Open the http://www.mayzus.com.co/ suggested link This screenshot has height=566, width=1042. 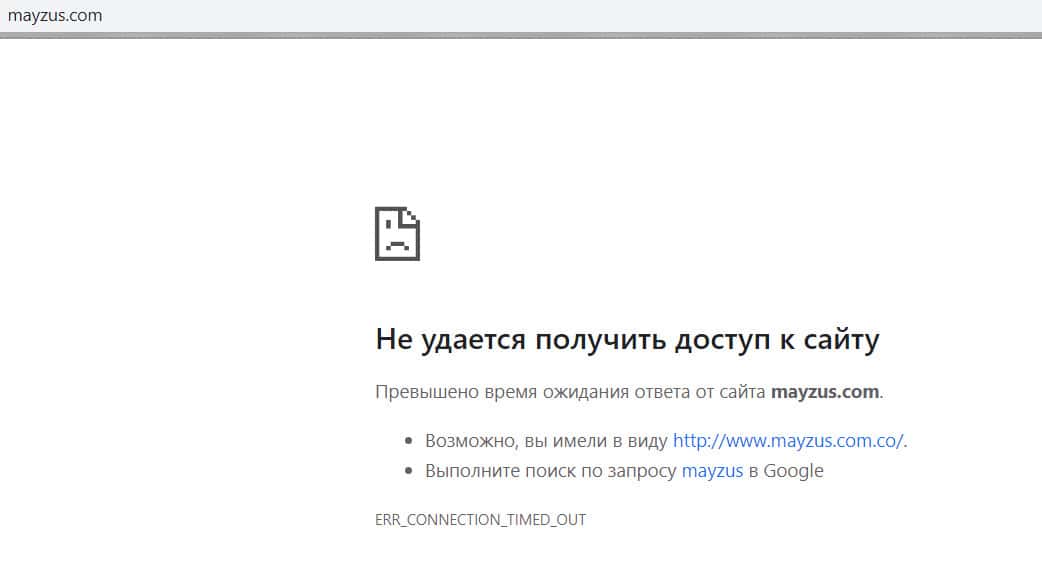pyautogui.click(x=788, y=440)
